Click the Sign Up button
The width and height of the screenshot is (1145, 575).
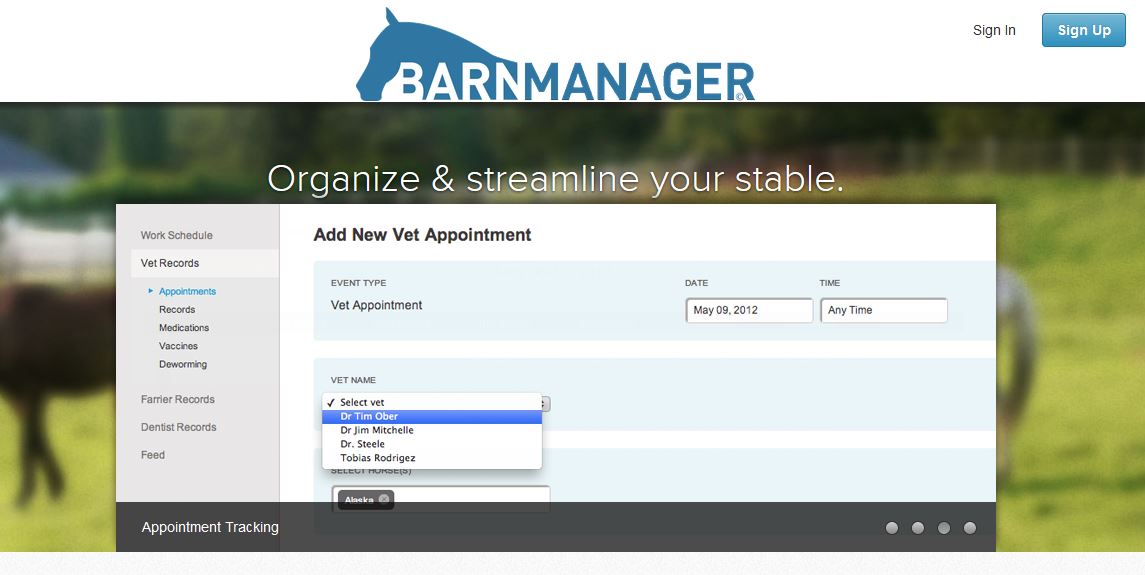[x=1084, y=30]
